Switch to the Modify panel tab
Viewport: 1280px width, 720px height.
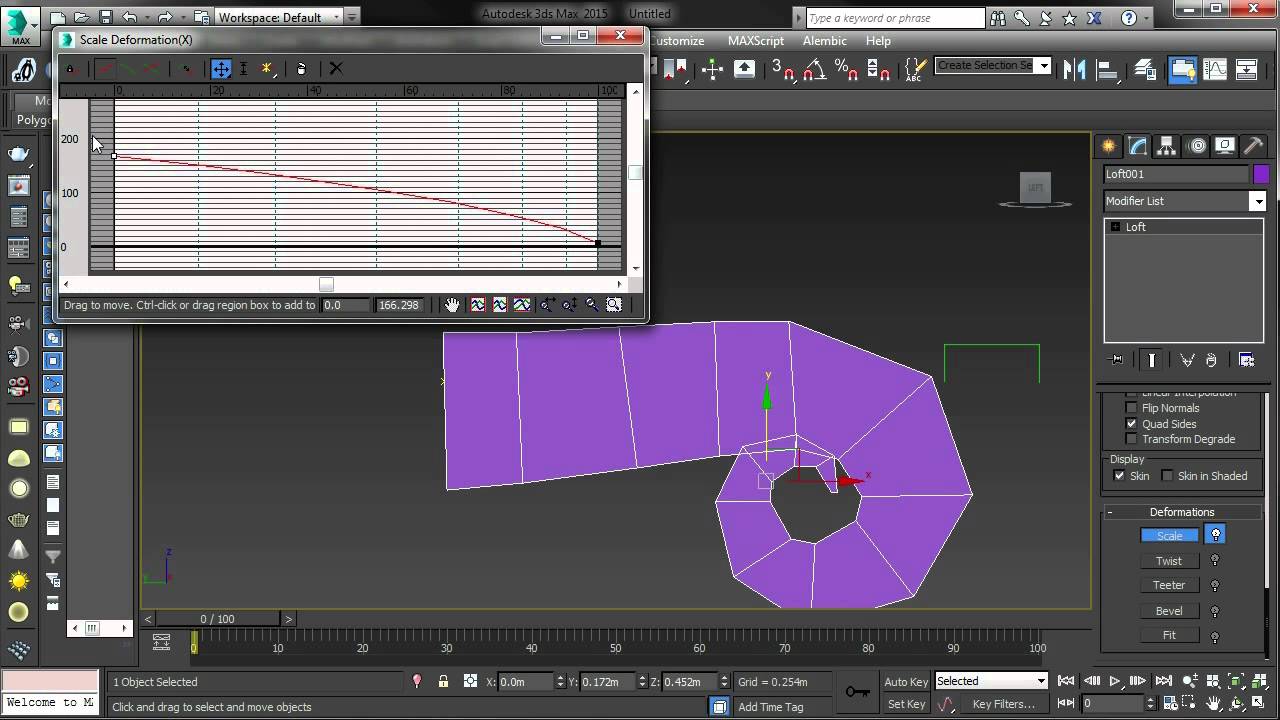1138,146
